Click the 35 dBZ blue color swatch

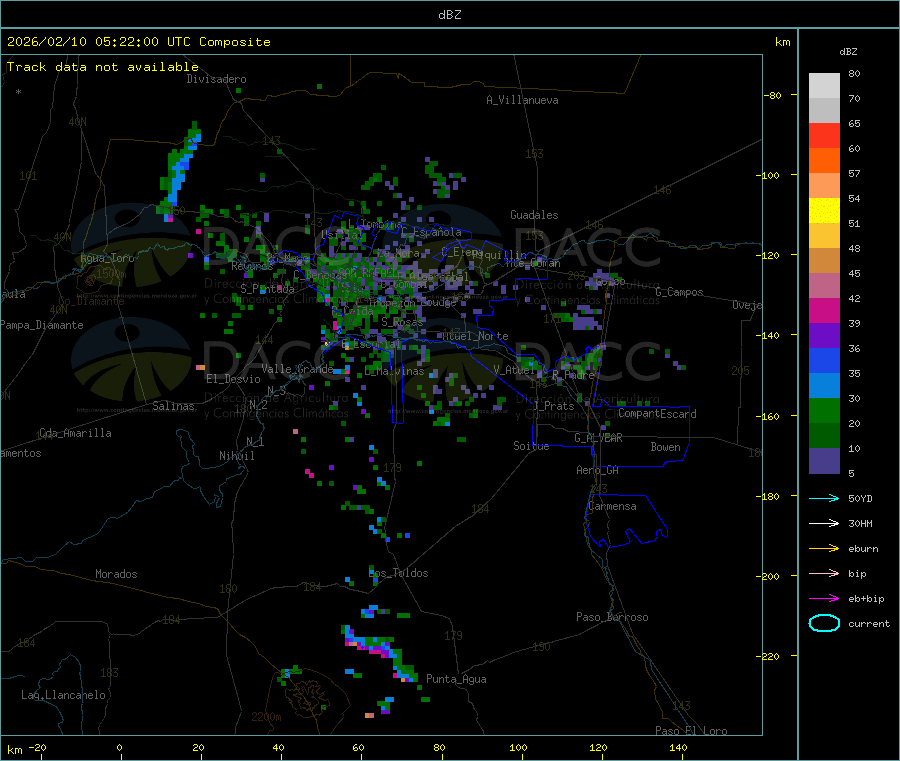coord(824,360)
